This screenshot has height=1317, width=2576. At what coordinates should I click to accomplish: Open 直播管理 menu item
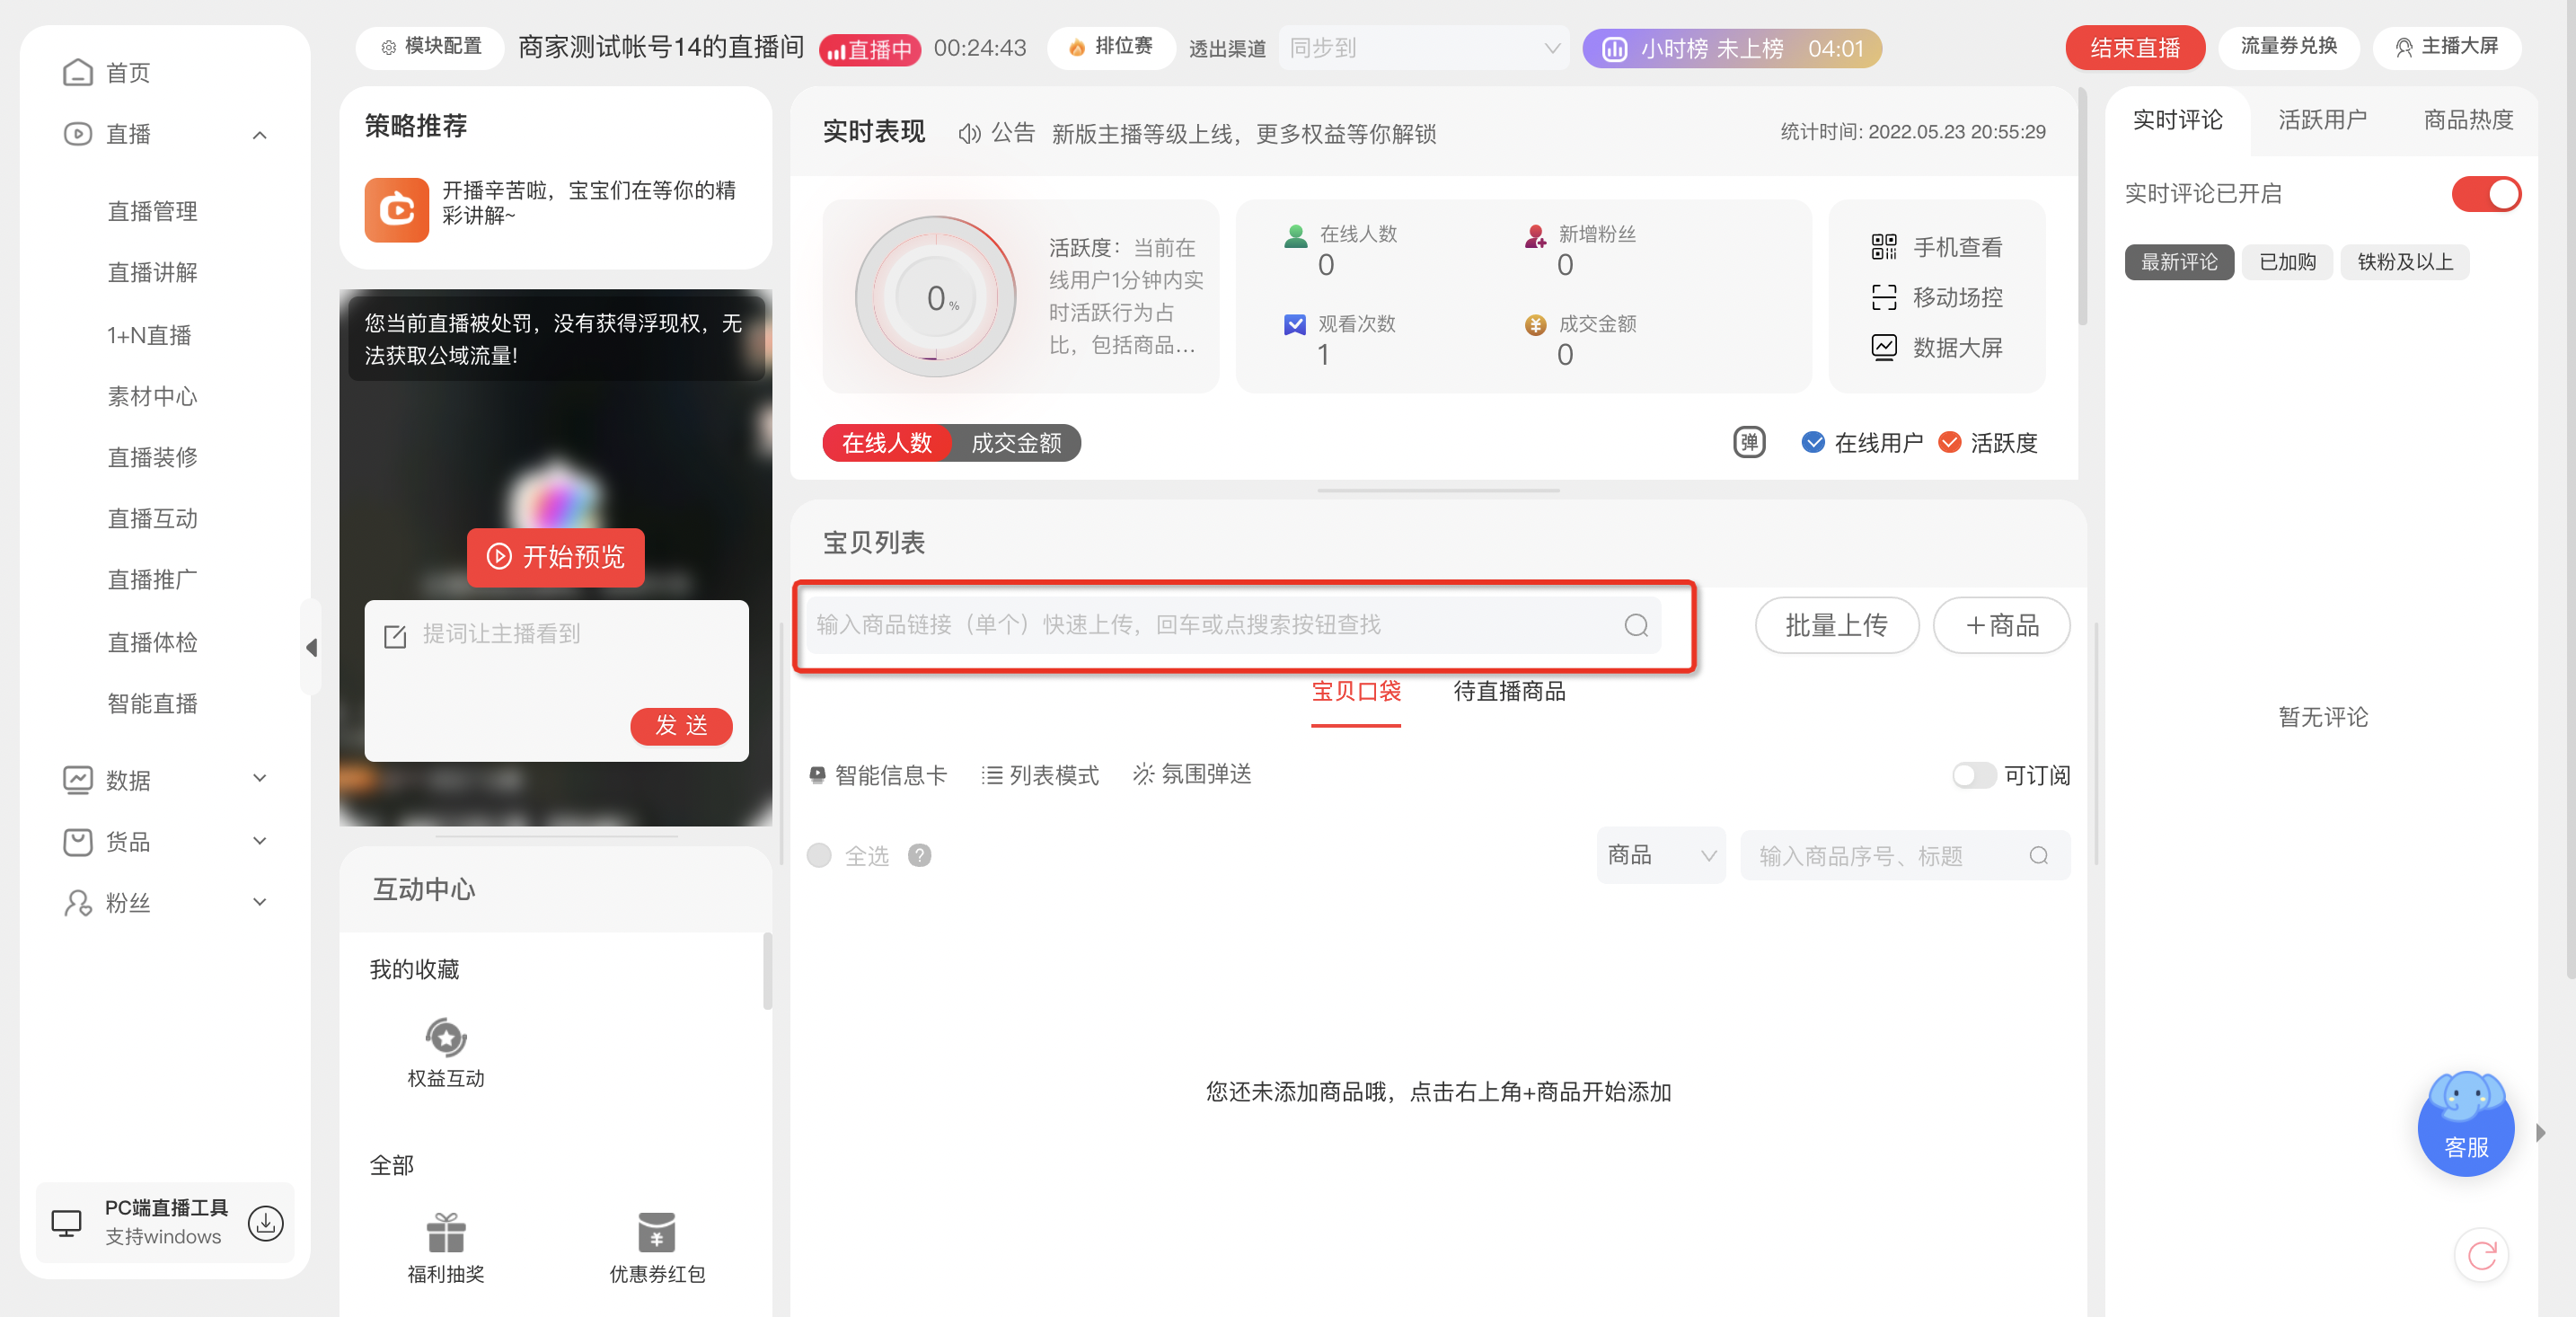152,211
